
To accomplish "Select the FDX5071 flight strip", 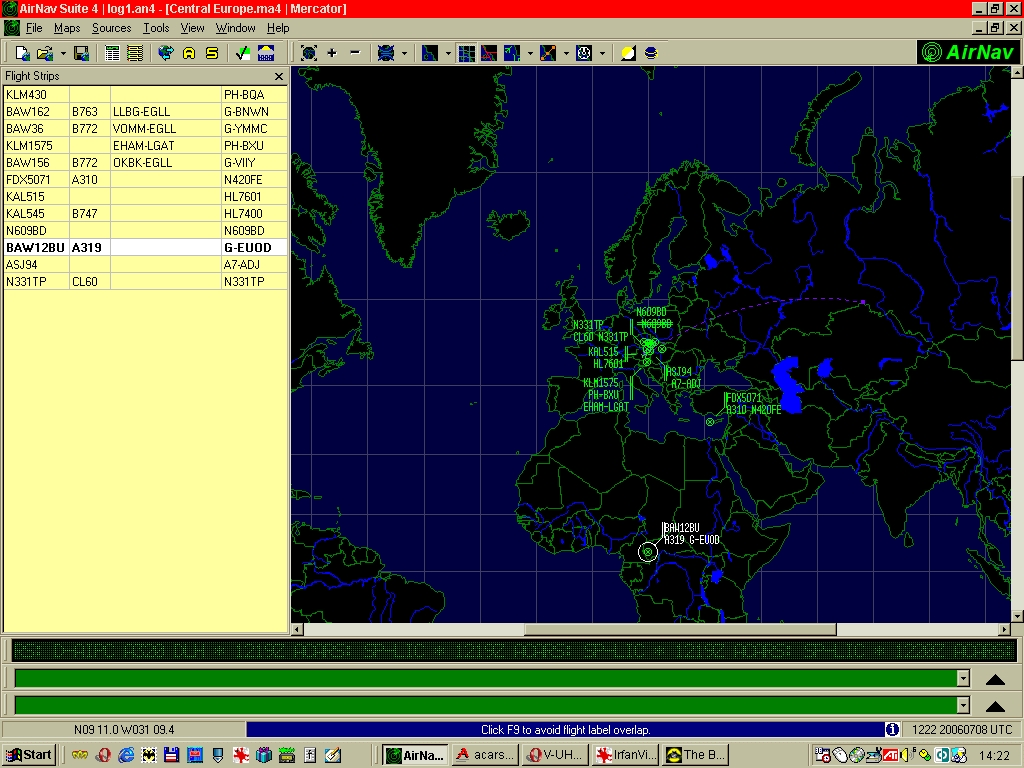I will [146, 180].
